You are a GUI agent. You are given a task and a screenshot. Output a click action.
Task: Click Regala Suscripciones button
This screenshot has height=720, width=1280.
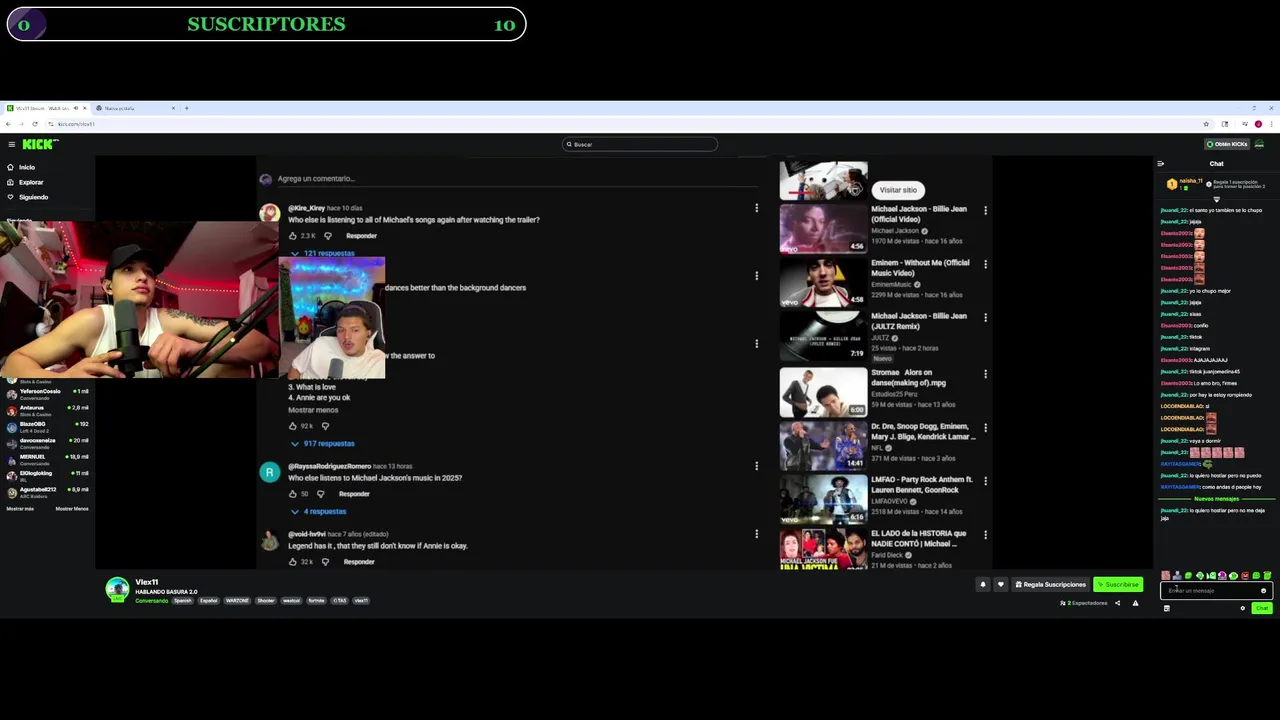tap(1050, 585)
